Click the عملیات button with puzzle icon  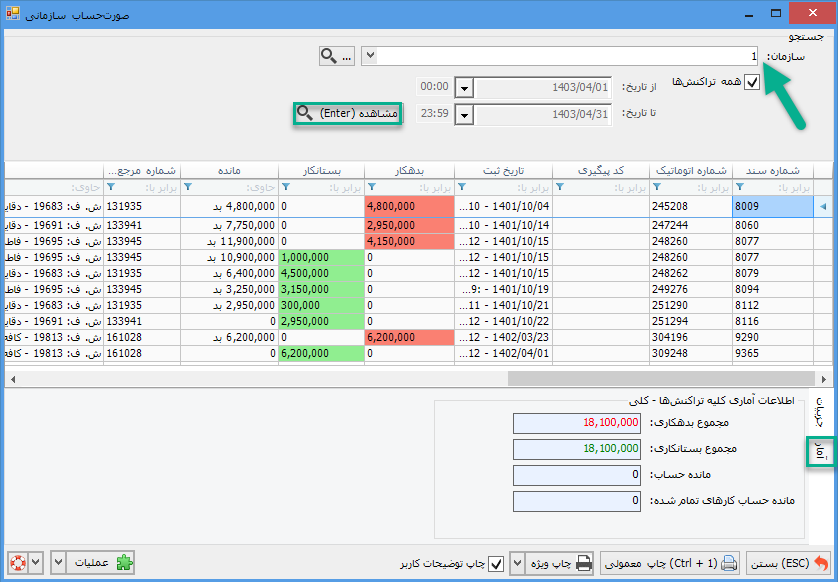coord(100,563)
